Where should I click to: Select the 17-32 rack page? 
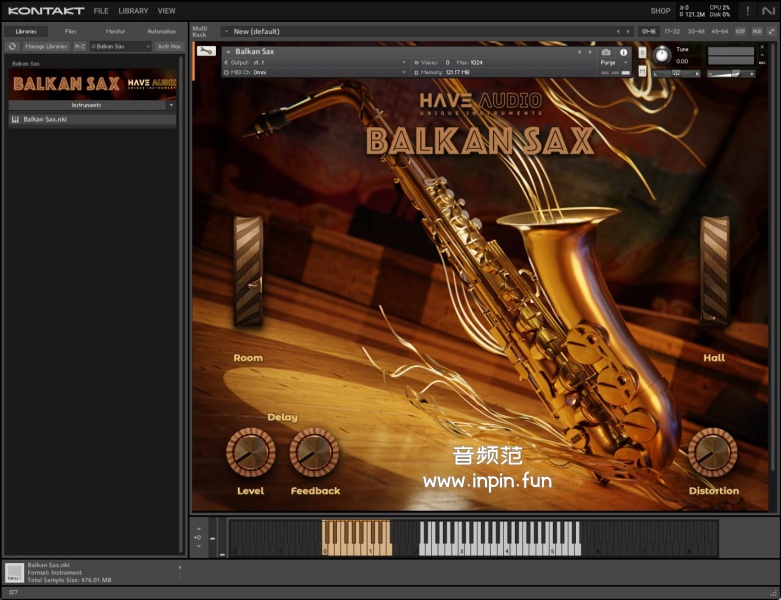click(672, 31)
